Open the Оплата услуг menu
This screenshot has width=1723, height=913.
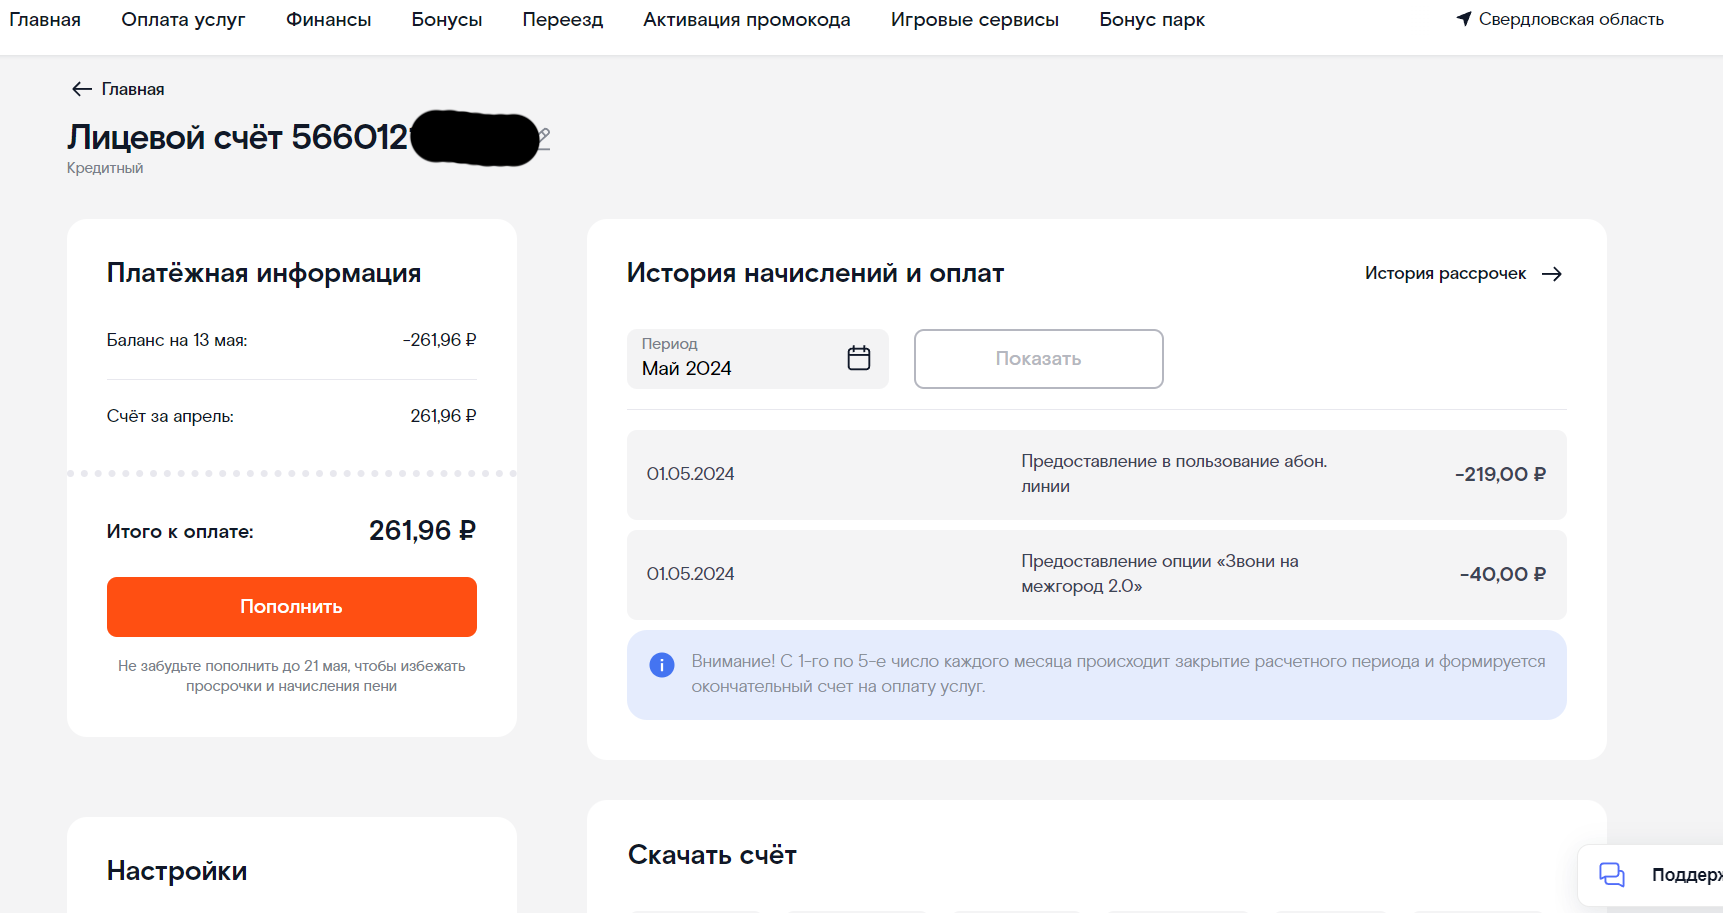tap(183, 19)
